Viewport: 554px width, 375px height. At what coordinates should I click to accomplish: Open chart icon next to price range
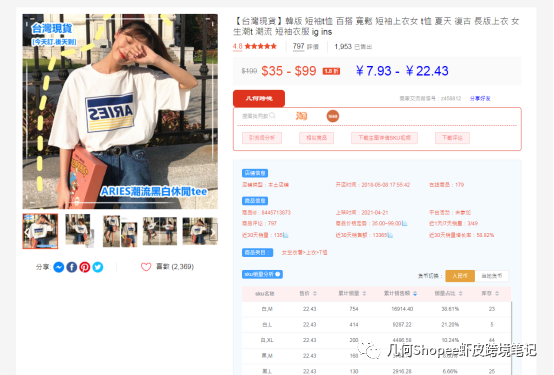[405, 223]
